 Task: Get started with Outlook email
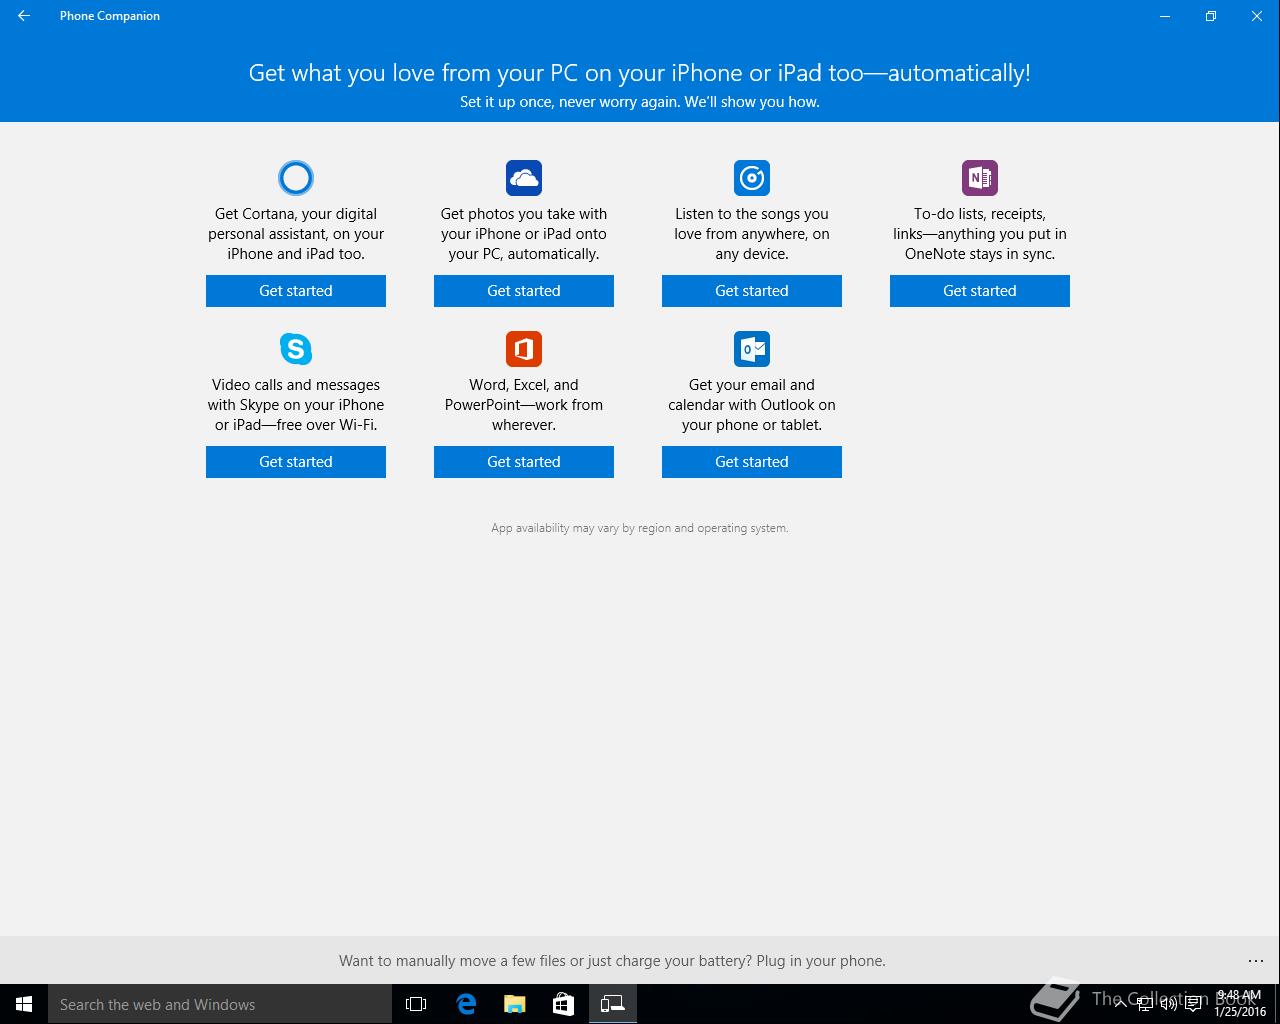(752, 462)
